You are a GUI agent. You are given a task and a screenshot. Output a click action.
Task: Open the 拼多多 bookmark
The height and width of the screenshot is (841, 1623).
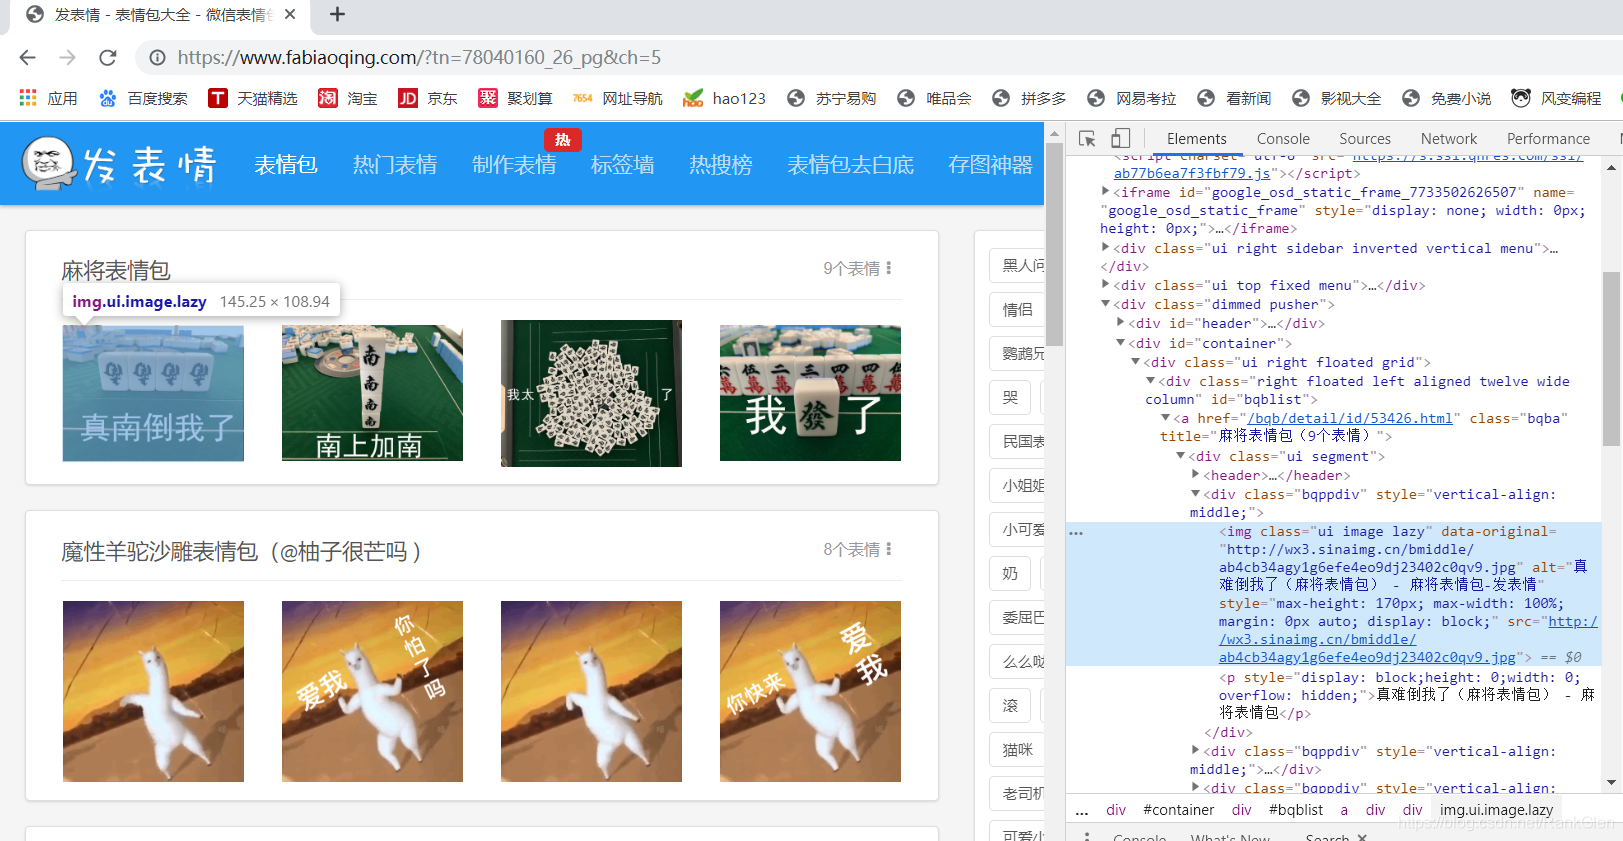pos(1029,98)
